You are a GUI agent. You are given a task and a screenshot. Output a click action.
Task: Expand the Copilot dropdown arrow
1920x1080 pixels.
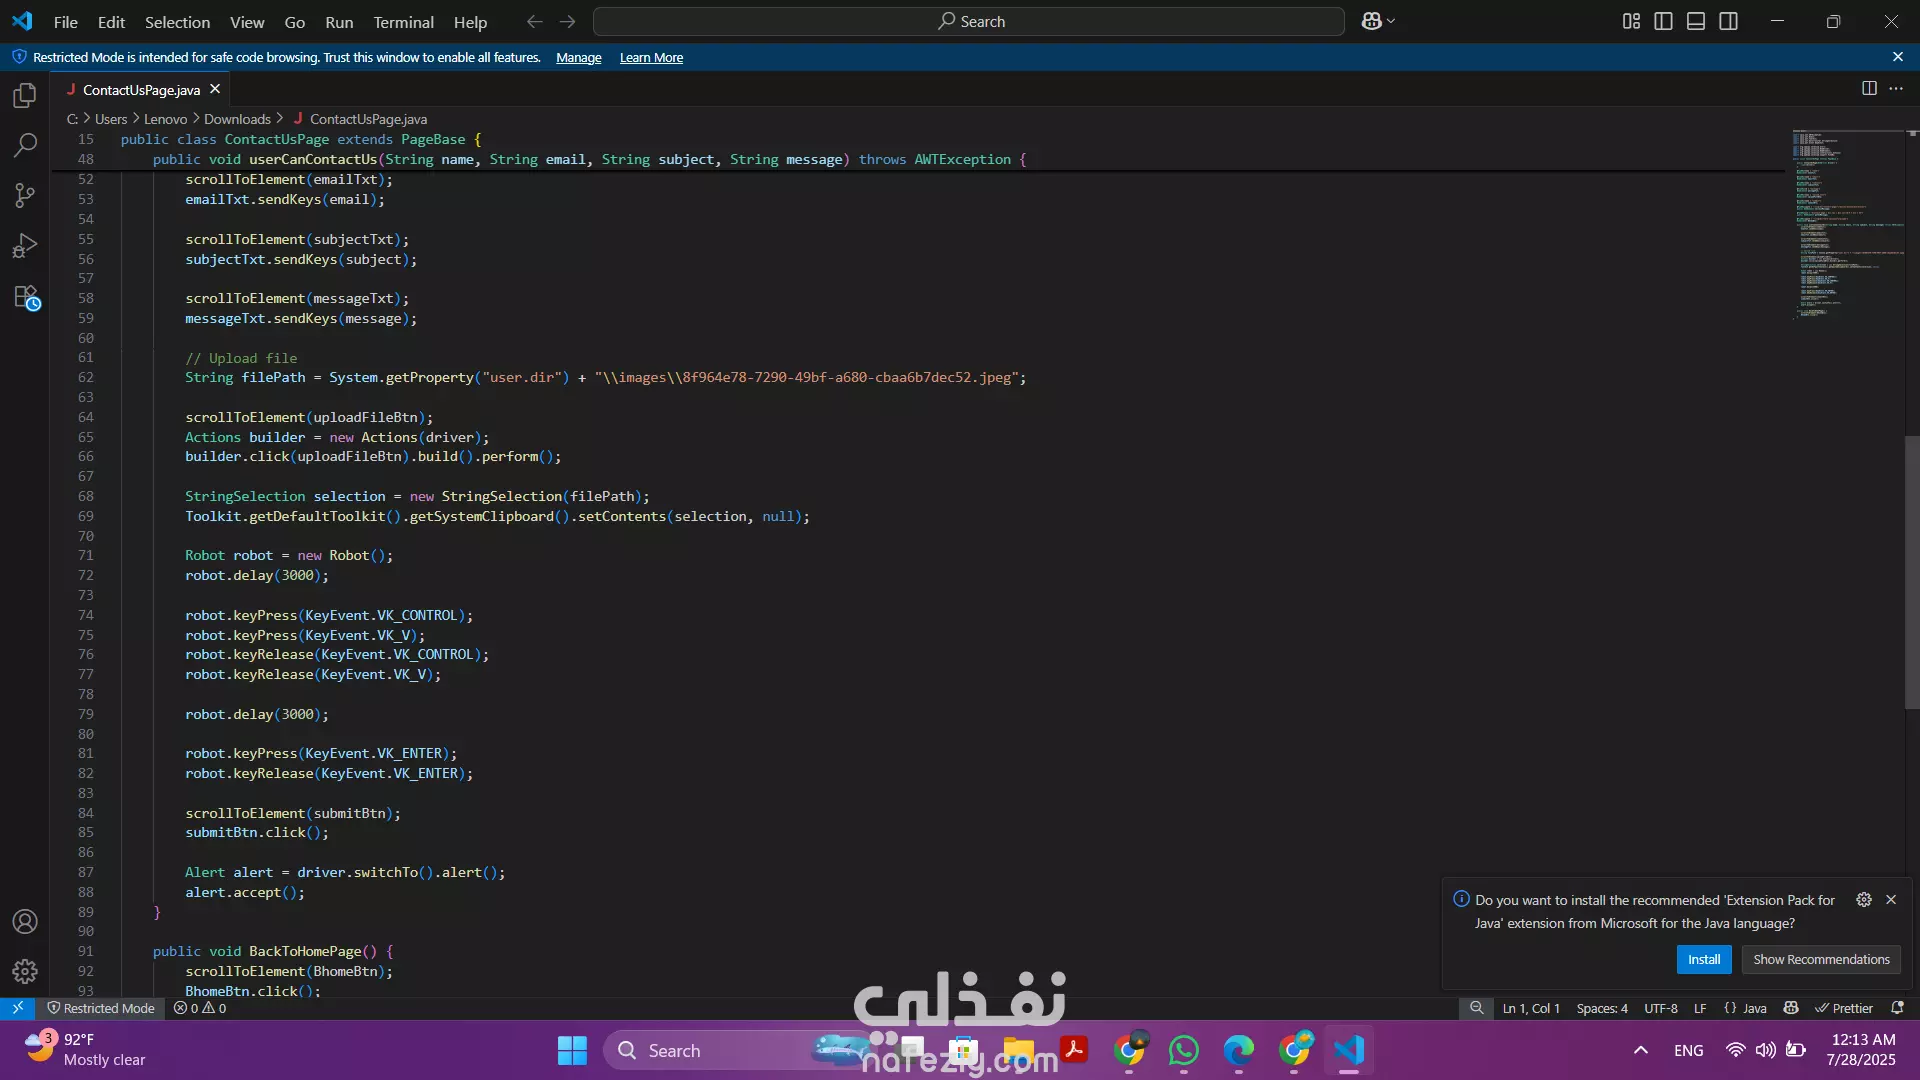click(1391, 21)
